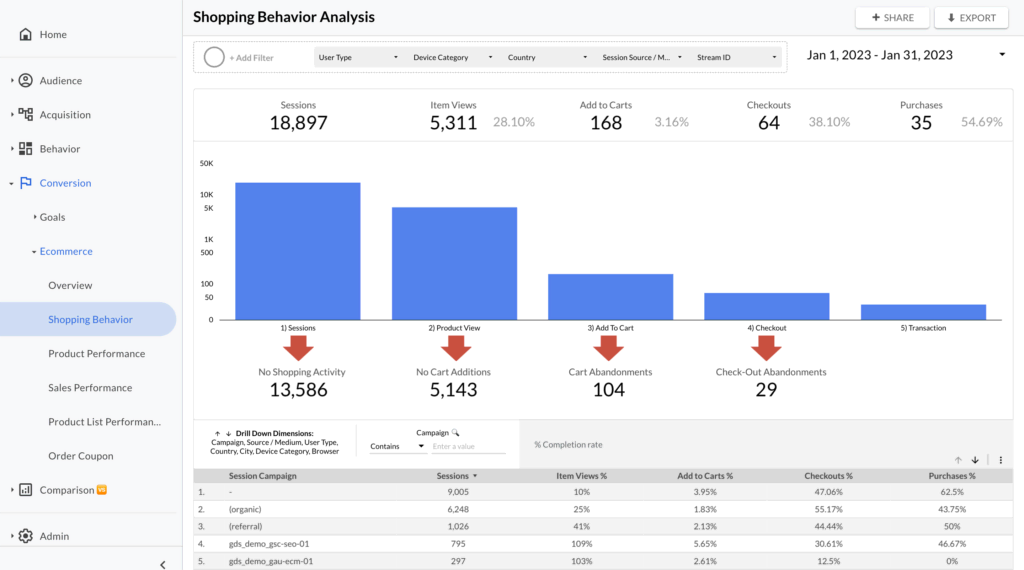This screenshot has height=570, width=1024.
Task: Click the Campaign filter value input field
Action: [x=468, y=446]
